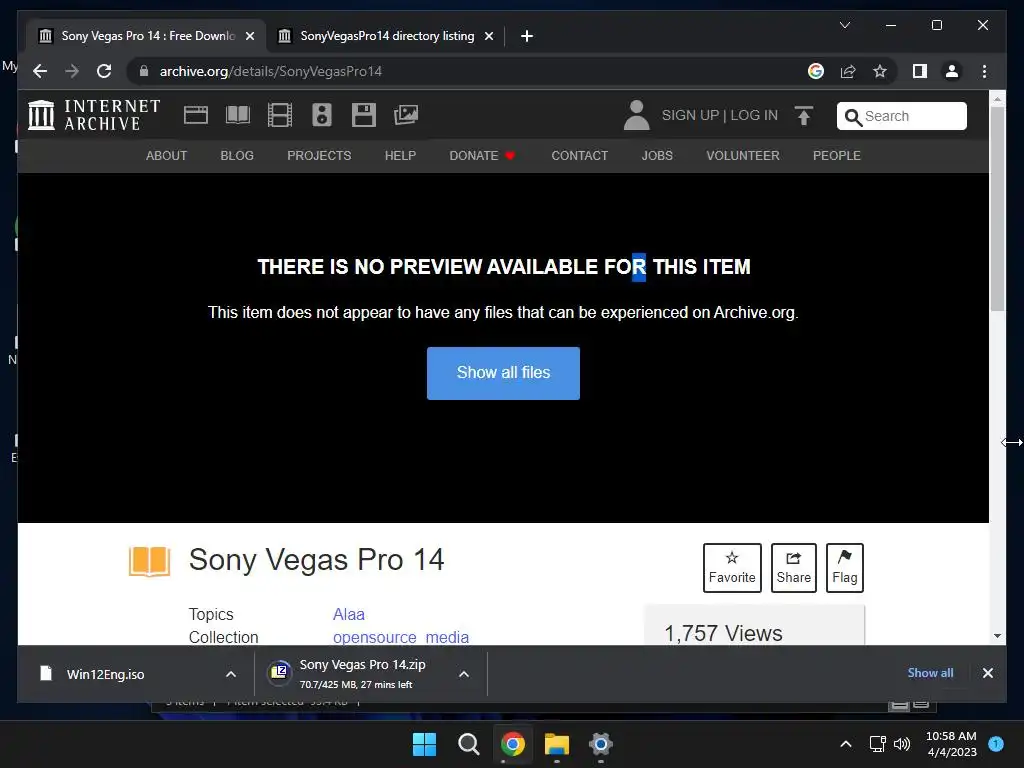Open the Chrome profile icon
Viewport: 1024px width, 768px height.
[x=952, y=71]
